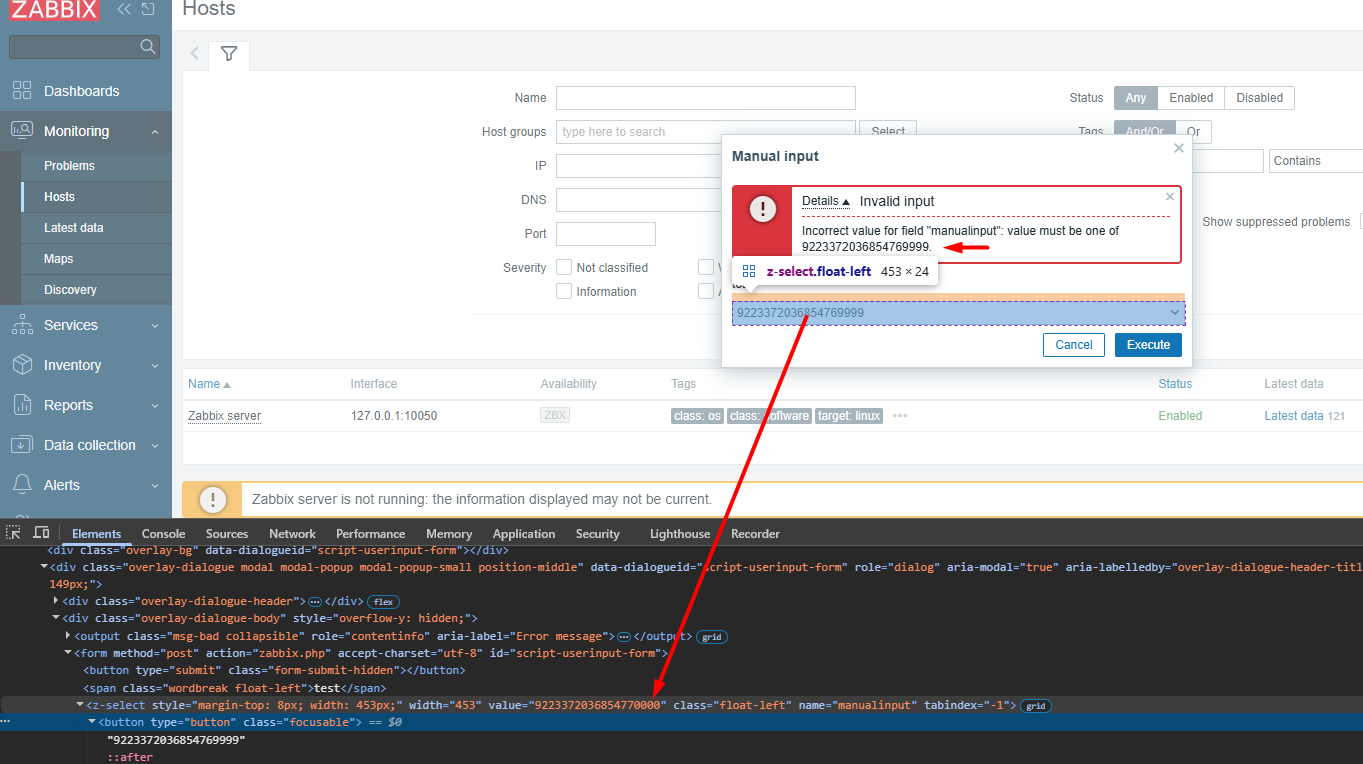Click the Services sidebar icon
Screen dimensions: 1363x764
[22, 325]
